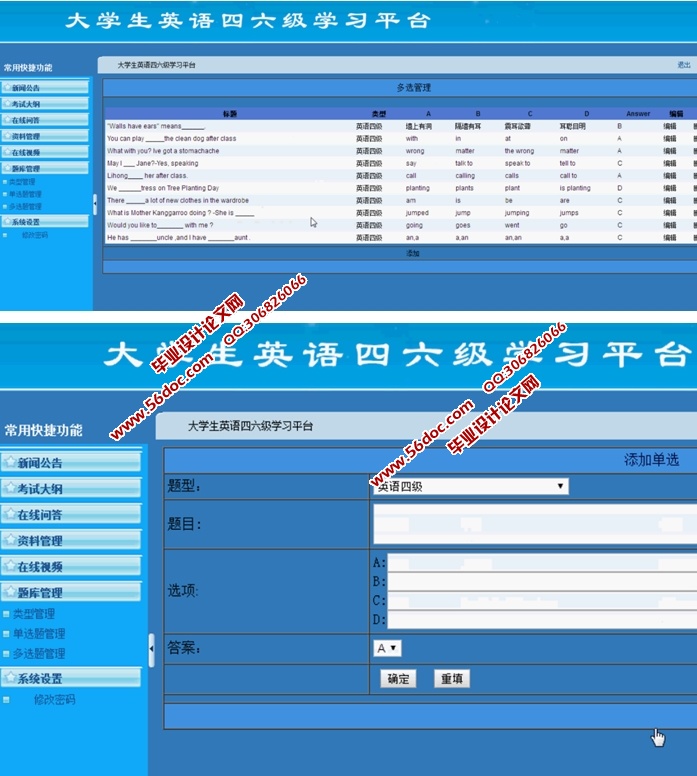
Task: Click the question text "Lihong___ her after class."
Action: point(148,176)
